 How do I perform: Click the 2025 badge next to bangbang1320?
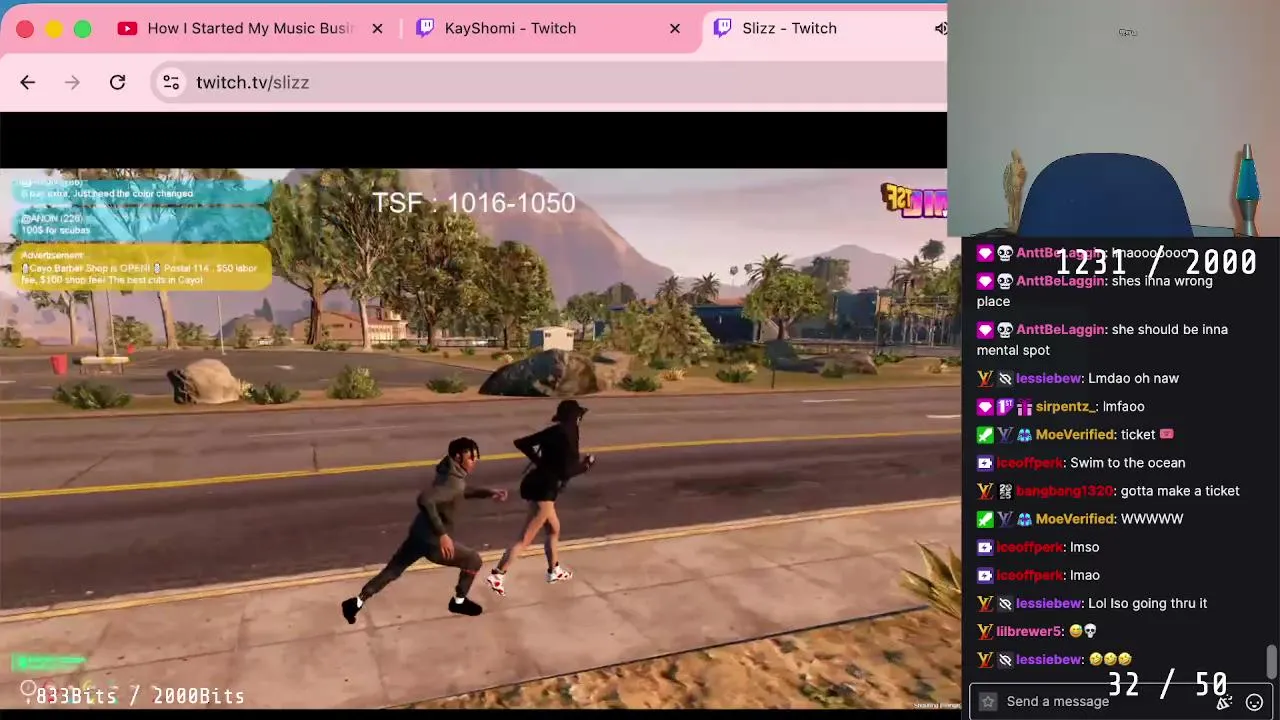(x=1005, y=491)
